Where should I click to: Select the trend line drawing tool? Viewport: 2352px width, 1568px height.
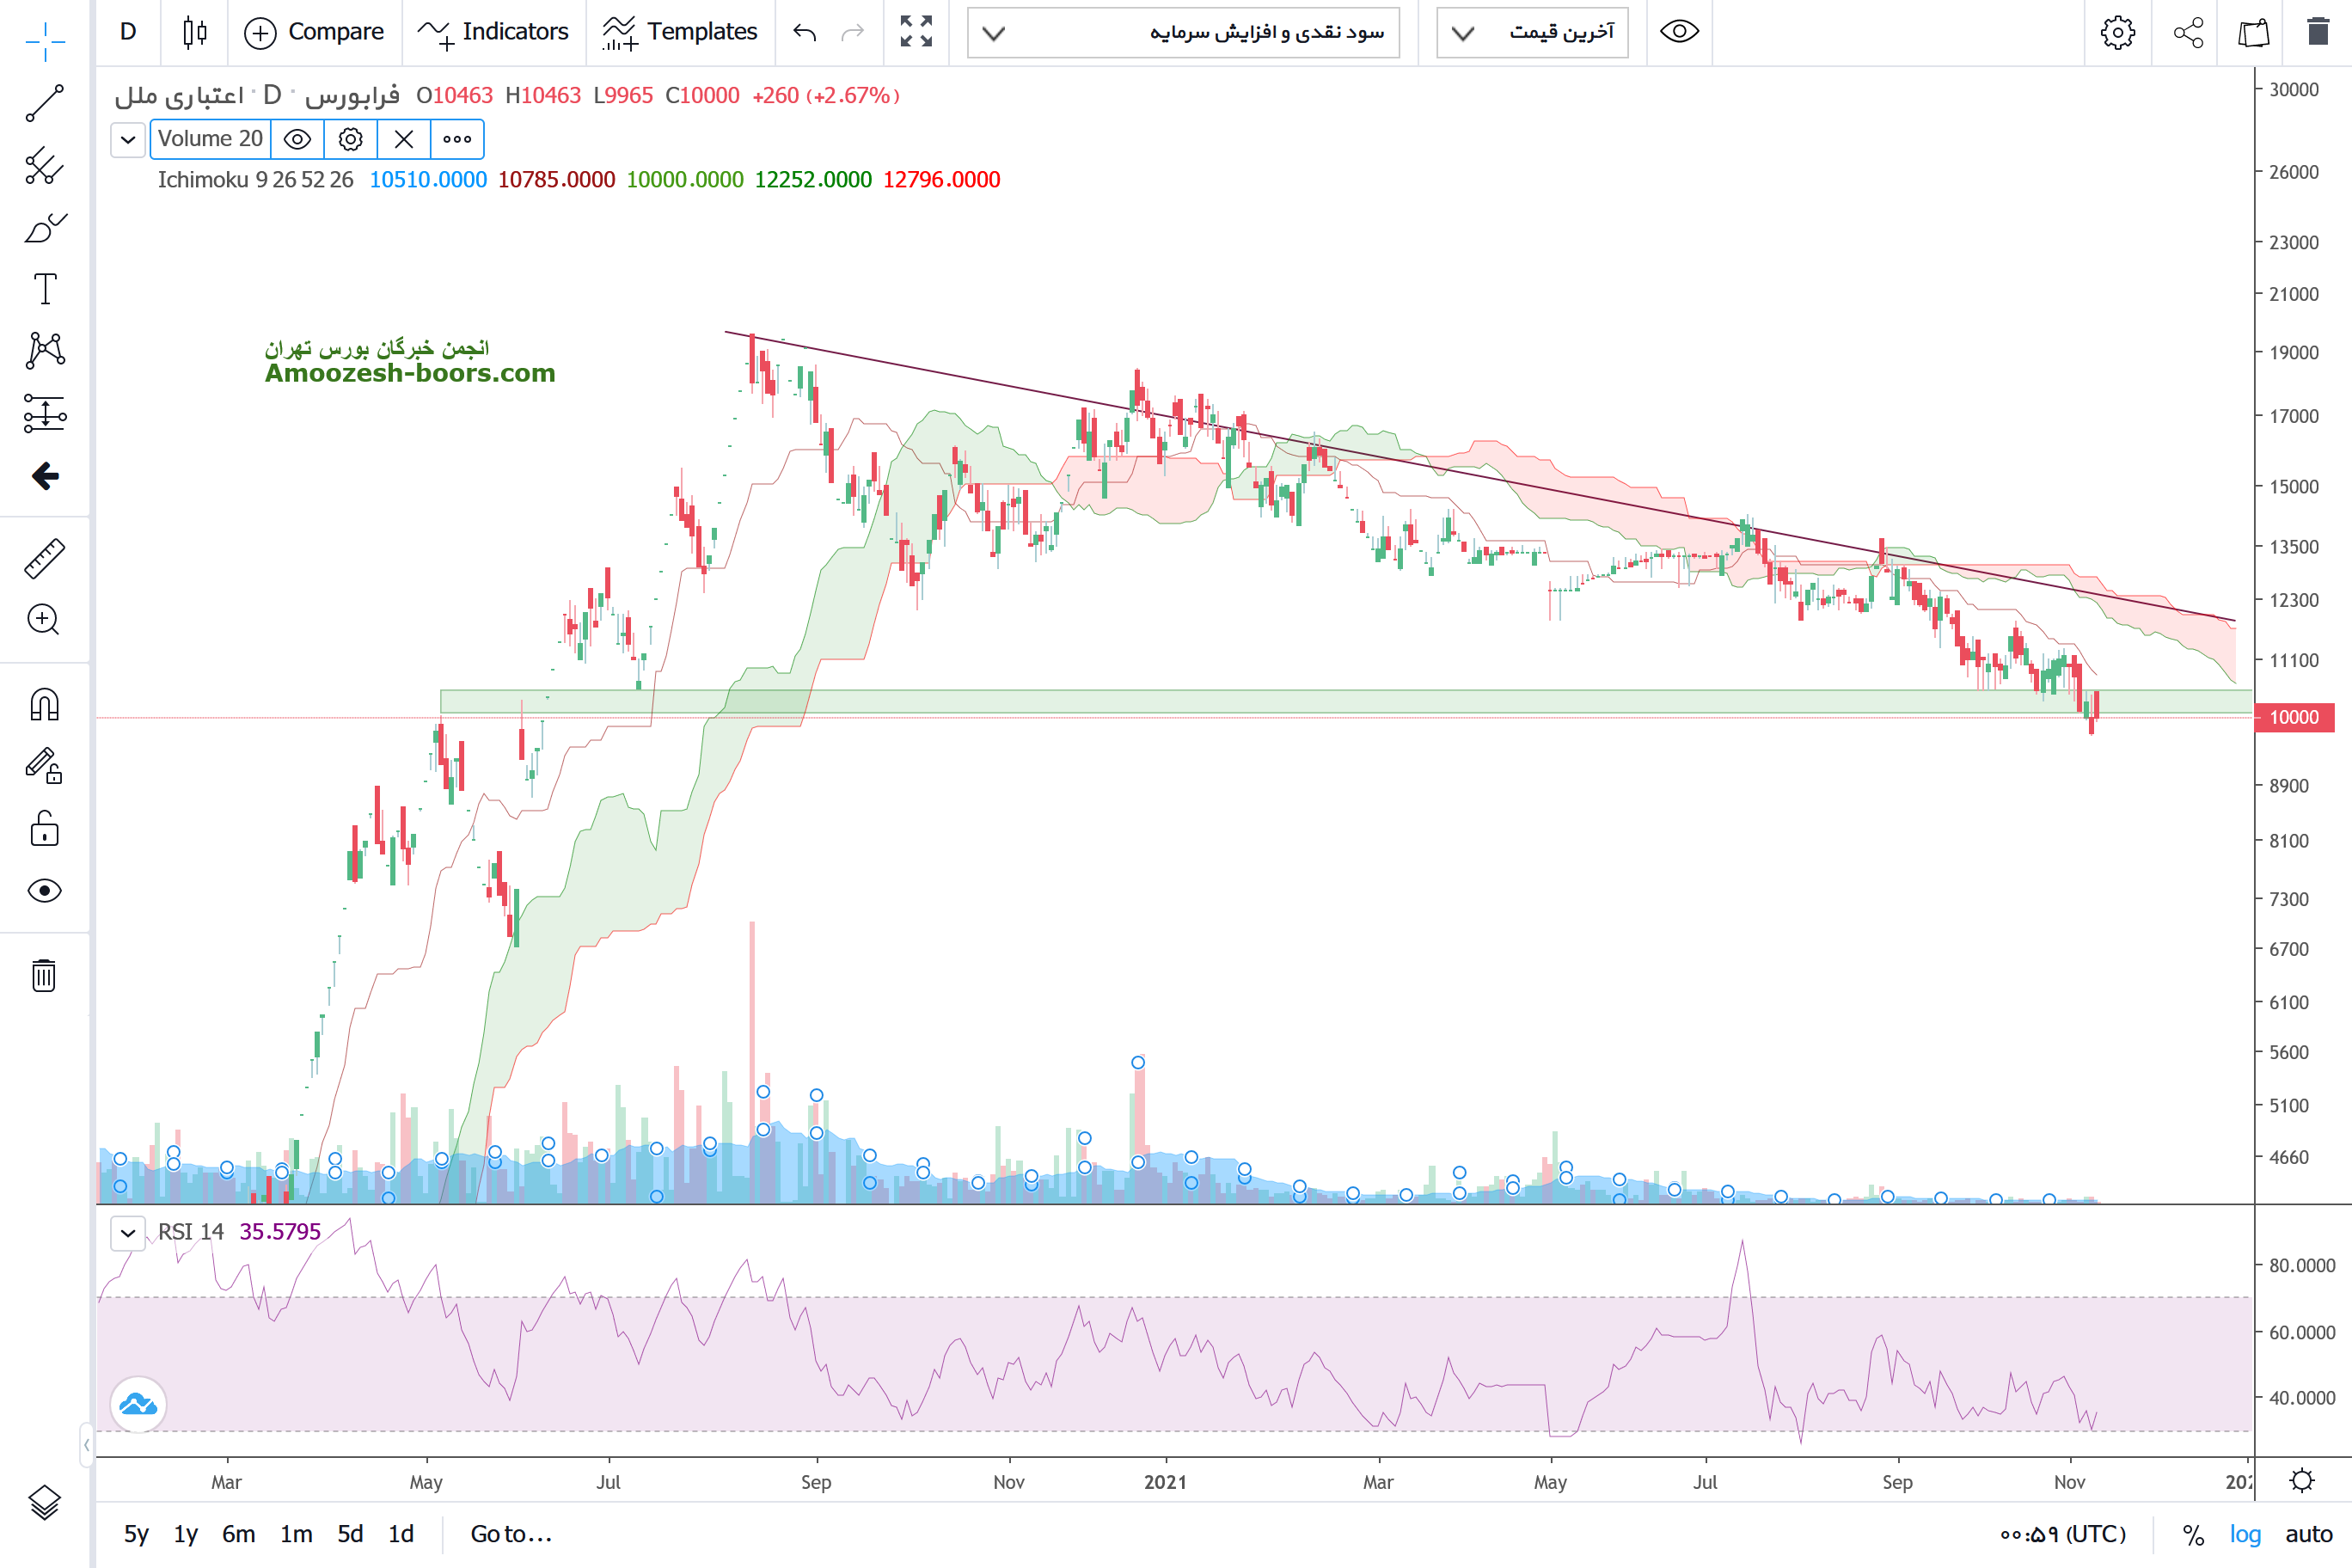[x=44, y=103]
